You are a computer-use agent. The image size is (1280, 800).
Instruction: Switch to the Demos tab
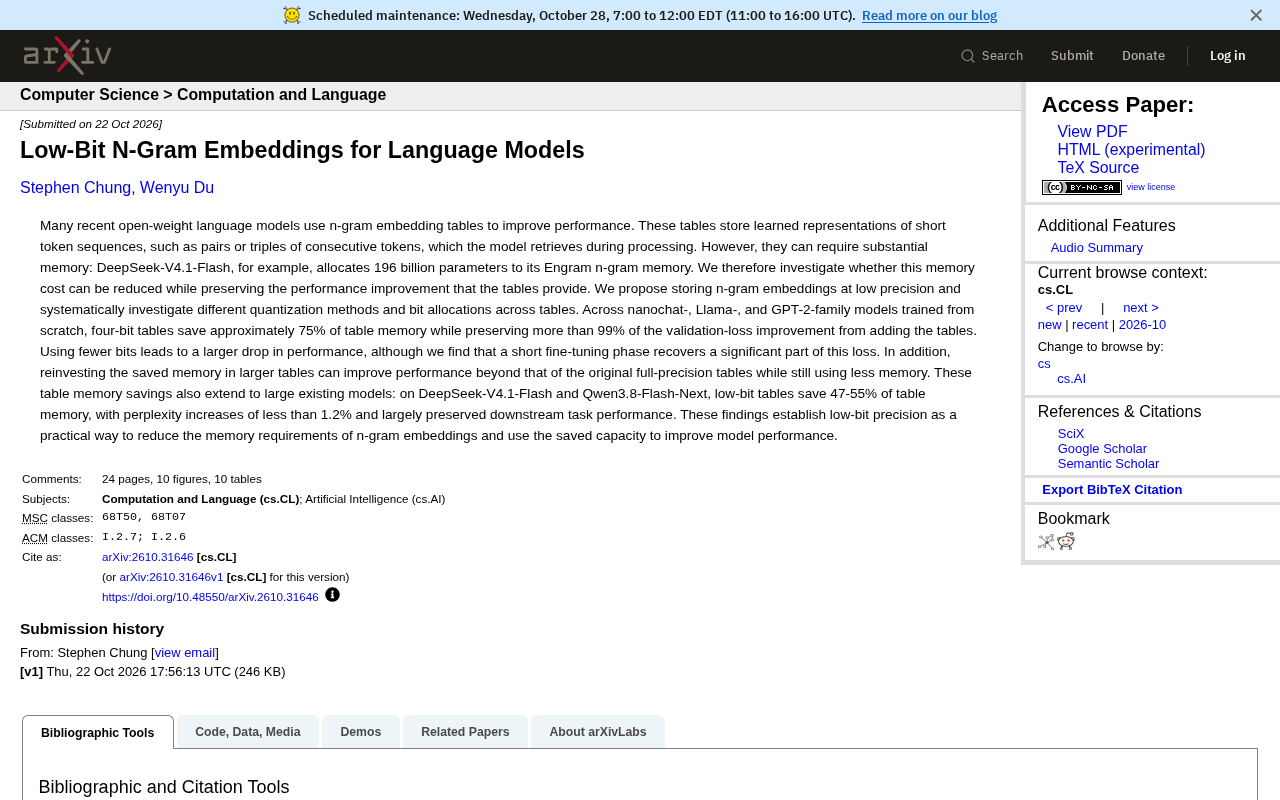(x=361, y=732)
